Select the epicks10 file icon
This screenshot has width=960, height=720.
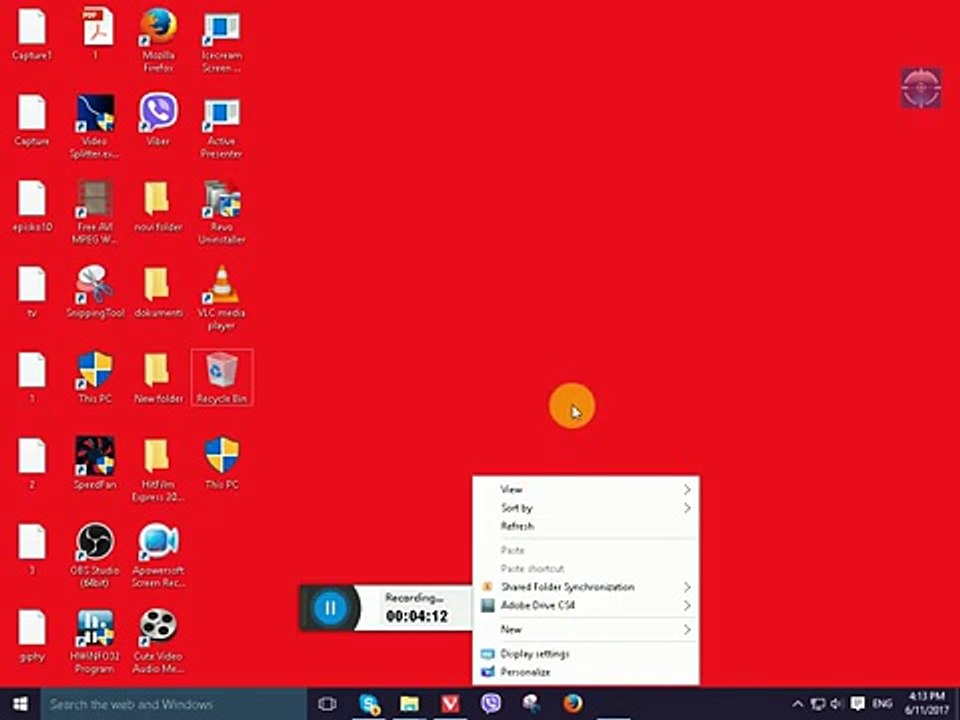pyautogui.click(x=32, y=207)
